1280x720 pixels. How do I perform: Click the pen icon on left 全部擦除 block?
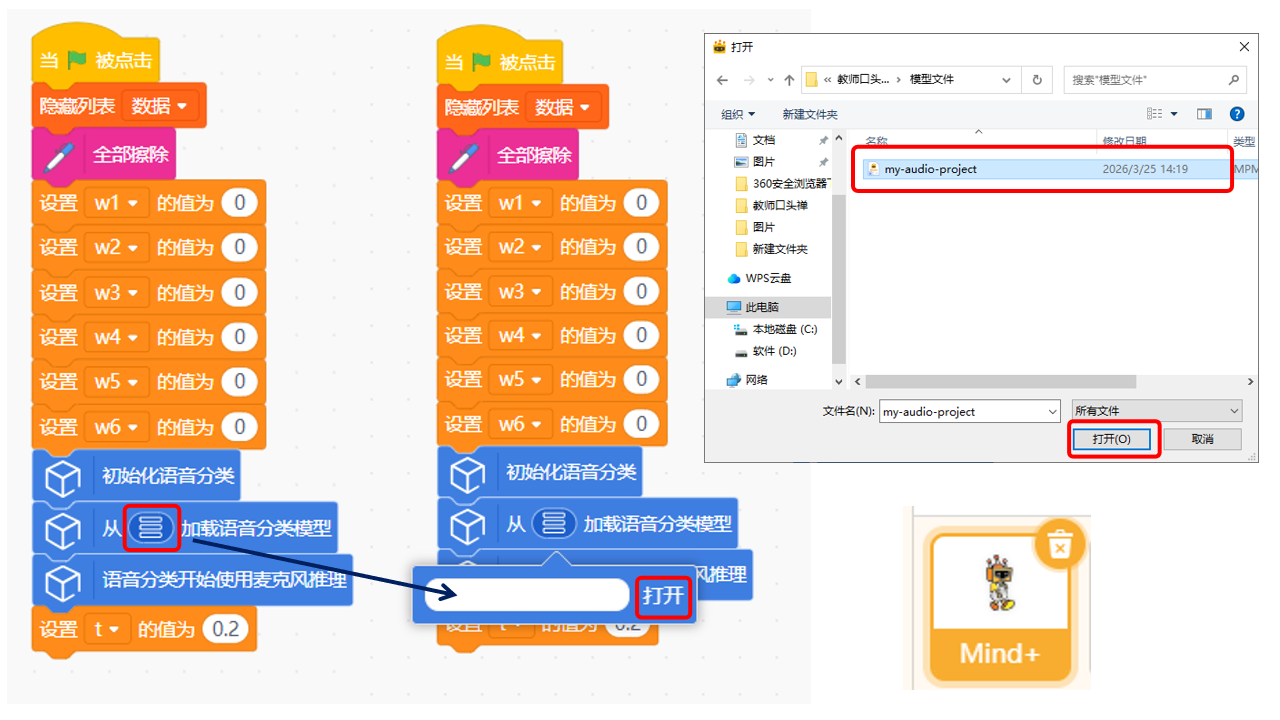[60, 155]
